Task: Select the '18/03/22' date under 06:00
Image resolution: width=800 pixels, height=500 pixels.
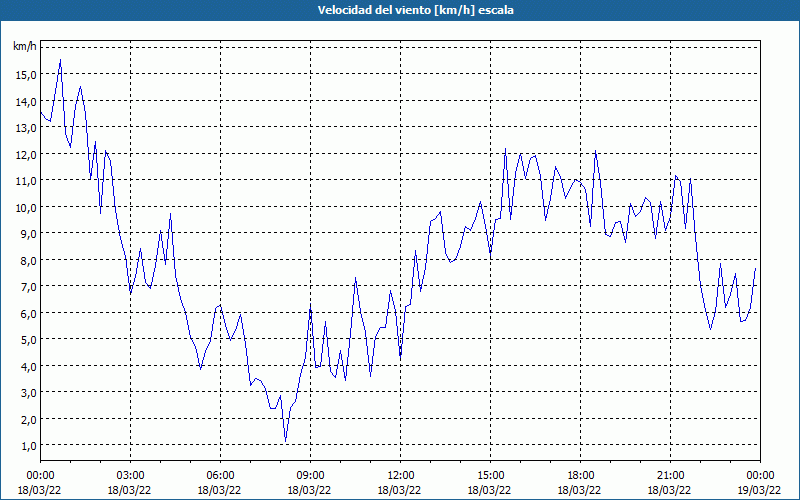Action: coord(219,490)
